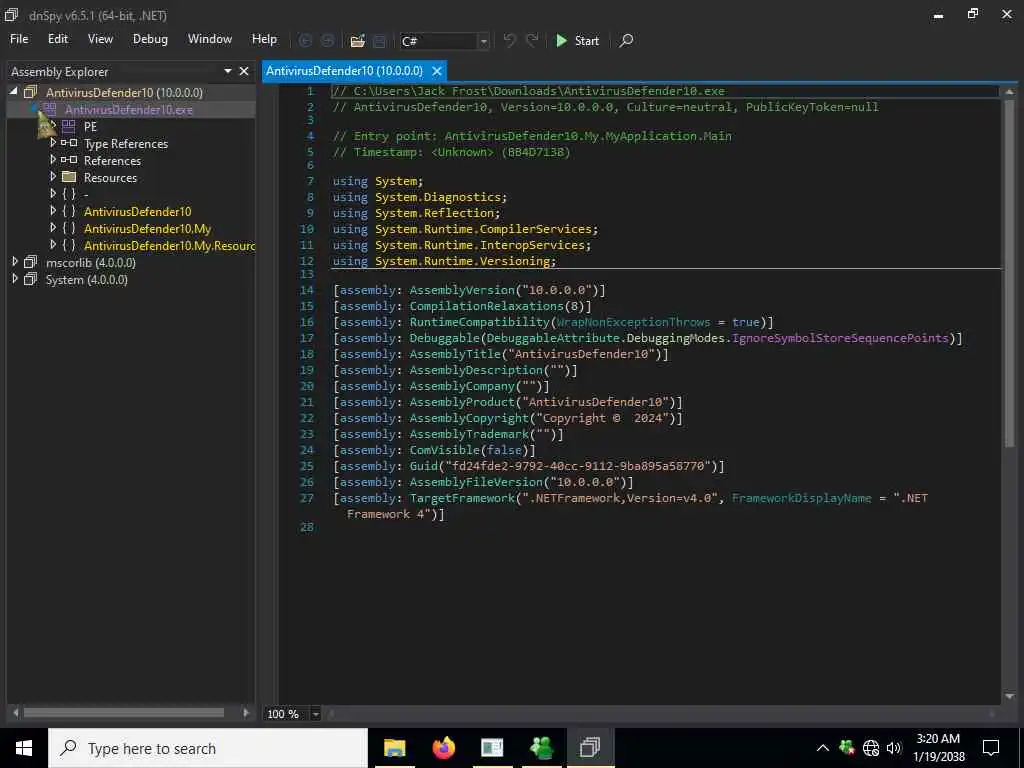This screenshot has width=1024, height=768.
Task: Expand the Resources folder node
Action: (x=53, y=176)
